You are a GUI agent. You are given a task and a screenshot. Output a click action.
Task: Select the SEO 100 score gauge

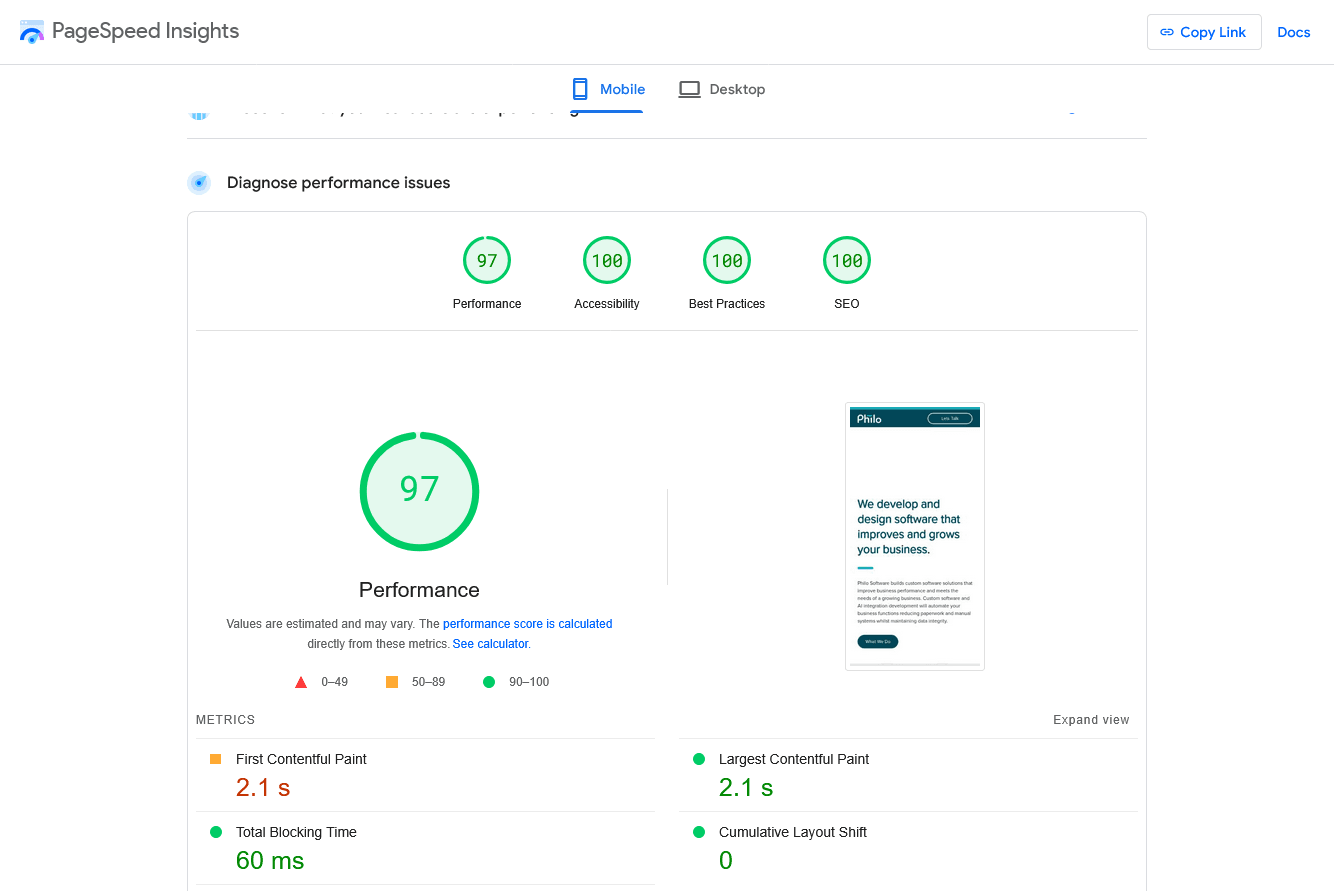pyautogui.click(x=847, y=261)
